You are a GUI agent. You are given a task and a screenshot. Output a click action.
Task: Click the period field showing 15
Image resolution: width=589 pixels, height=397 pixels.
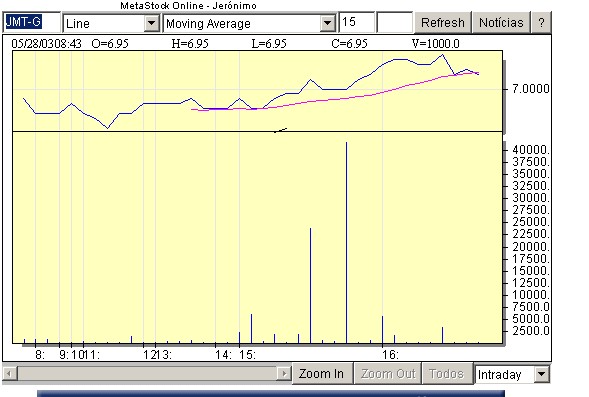356,23
